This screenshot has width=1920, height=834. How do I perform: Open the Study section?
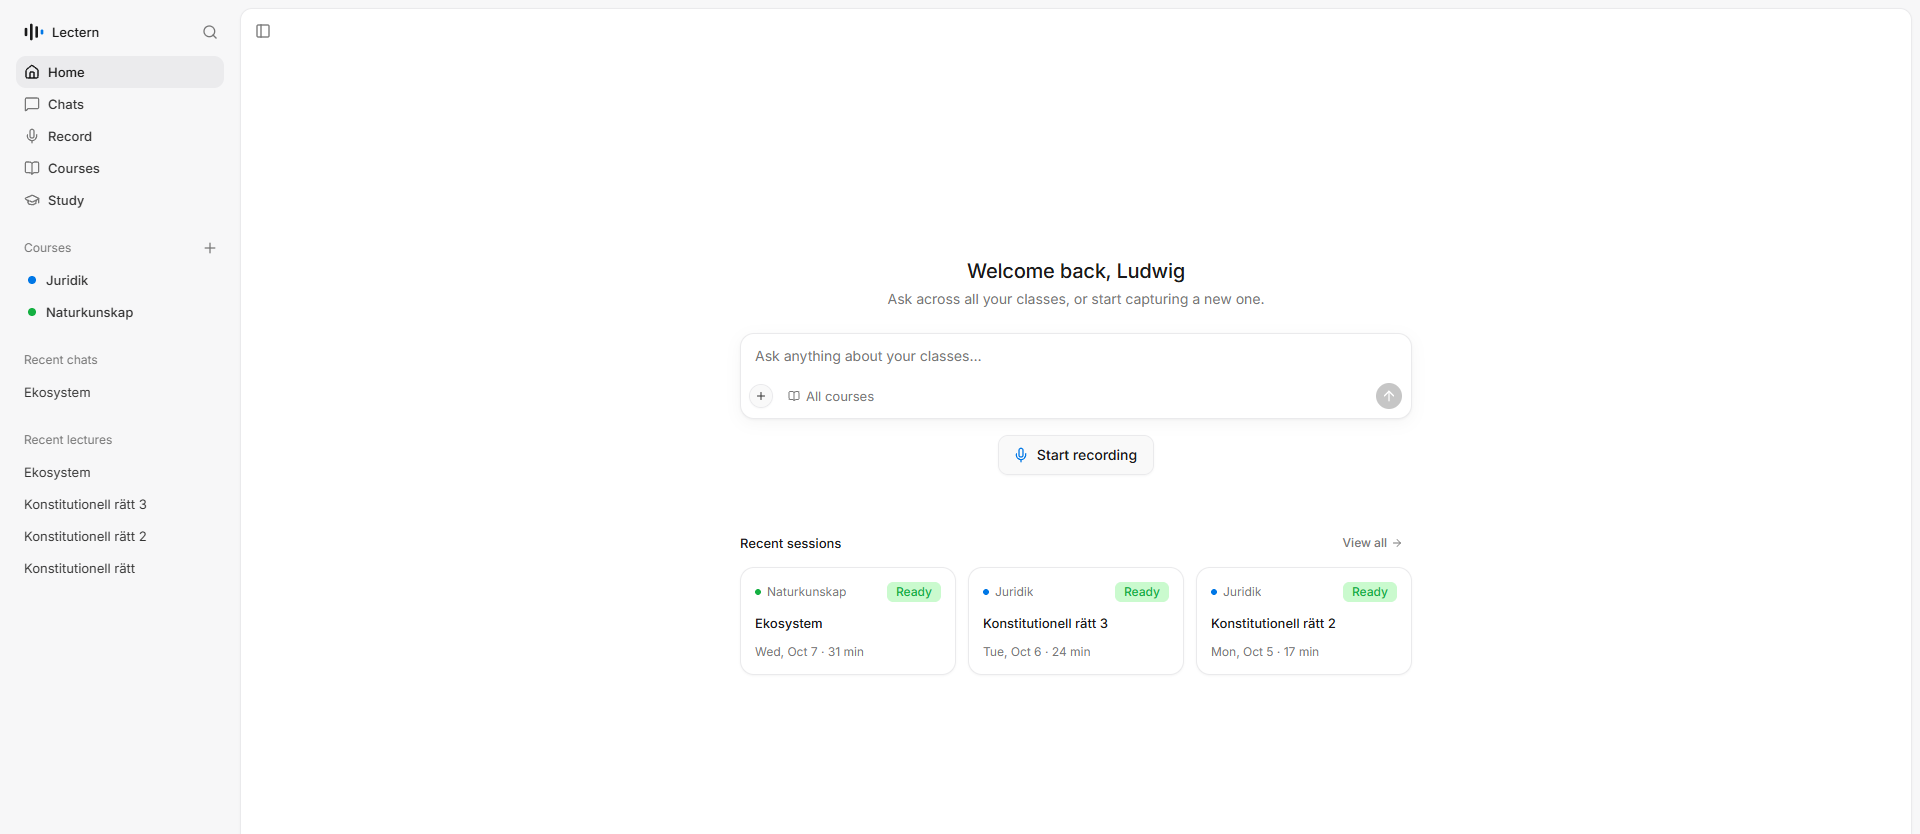tap(120, 200)
